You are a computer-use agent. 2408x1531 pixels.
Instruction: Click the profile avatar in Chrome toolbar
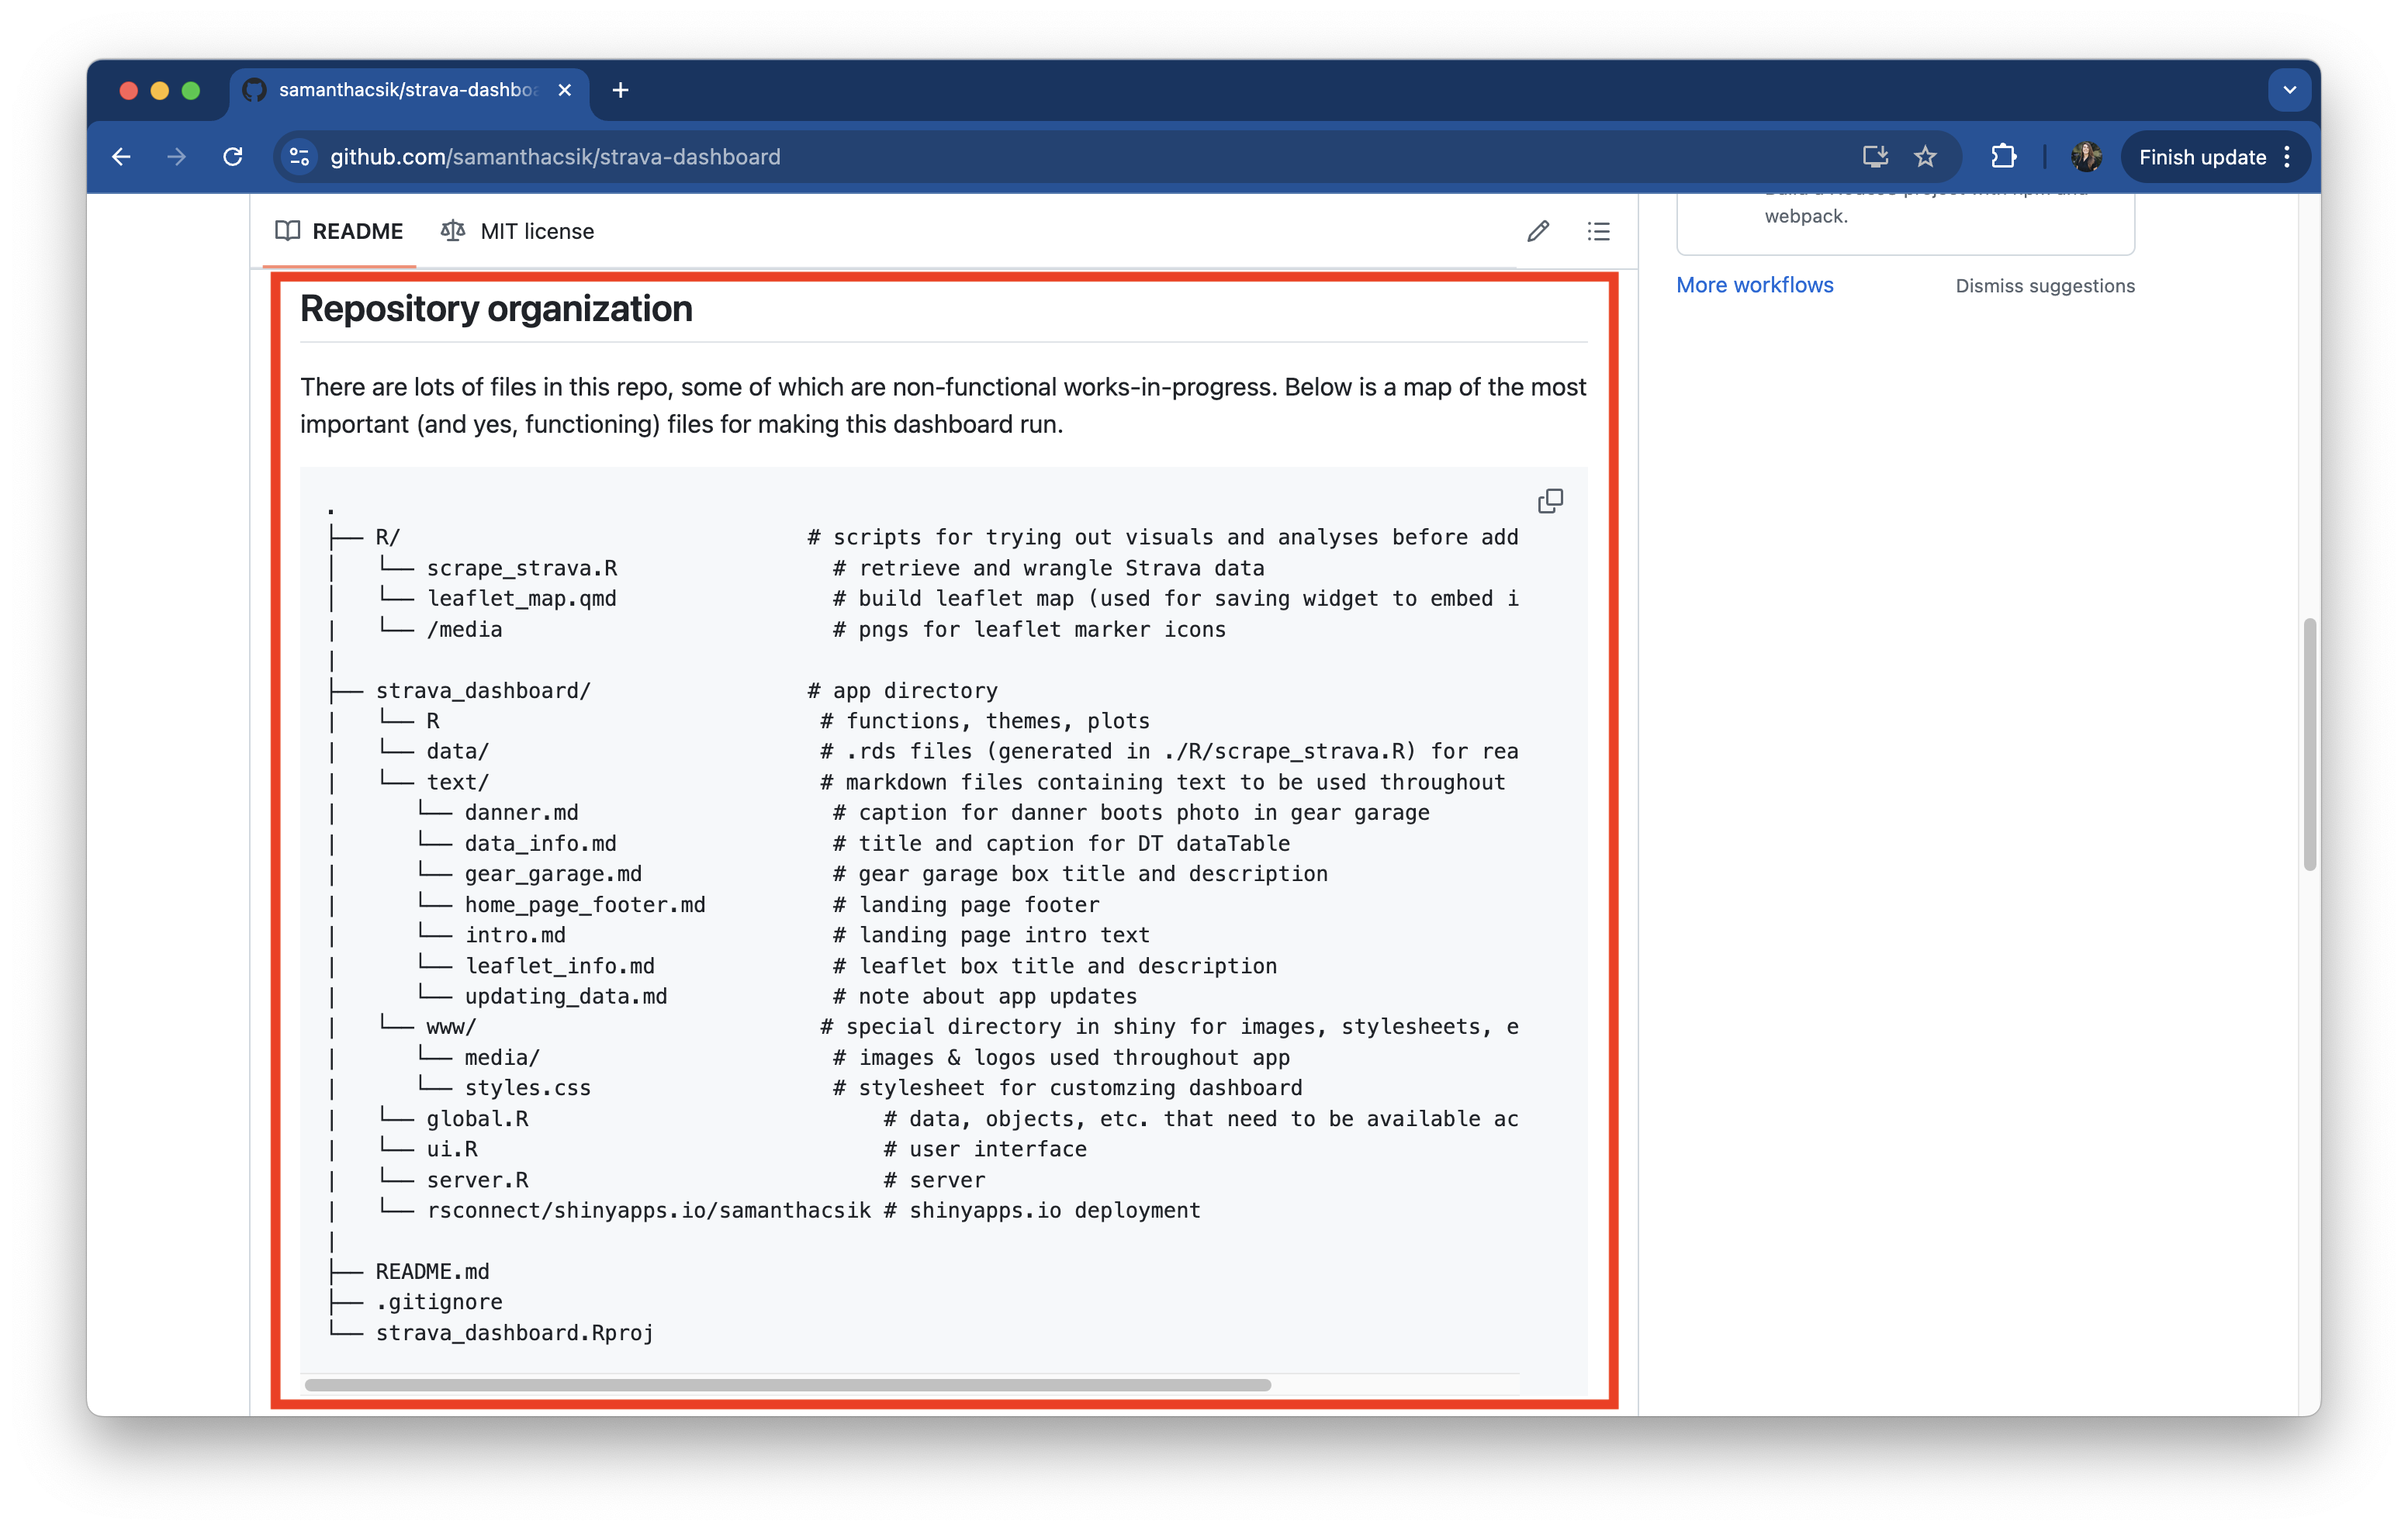(x=2086, y=157)
